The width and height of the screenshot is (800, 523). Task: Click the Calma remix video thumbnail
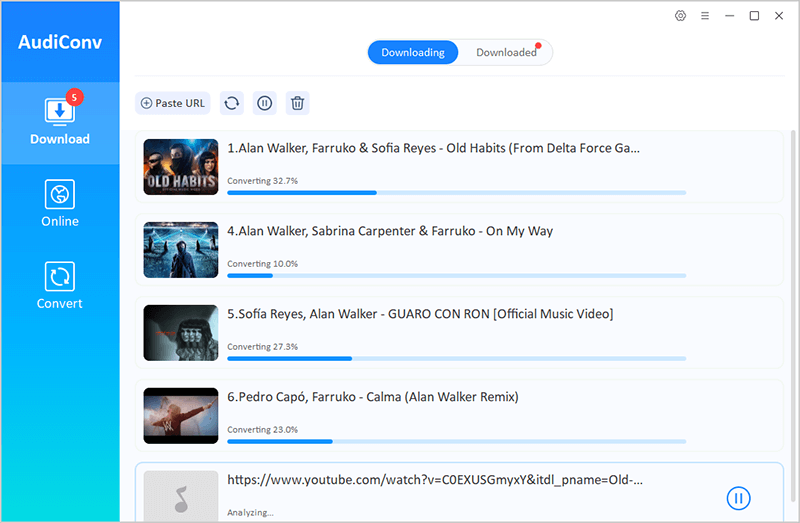pos(181,416)
